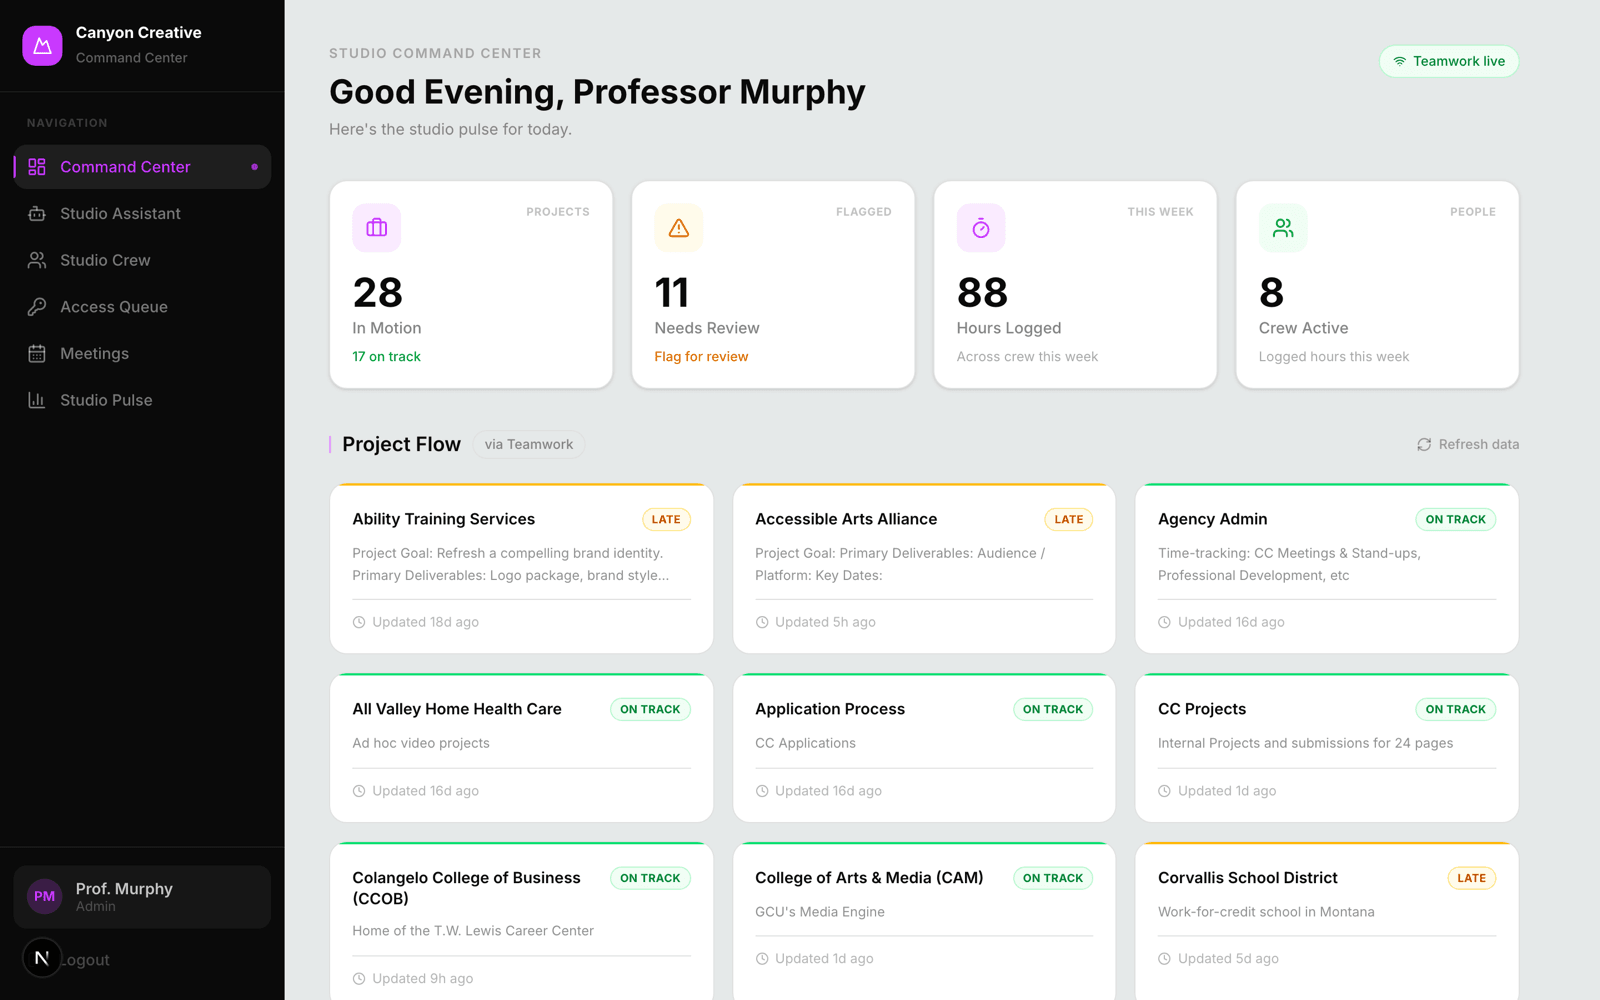This screenshot has height=1000, width=1600.
Task: Click the warning triangle icon on the Flagged card
Action: 679,228
